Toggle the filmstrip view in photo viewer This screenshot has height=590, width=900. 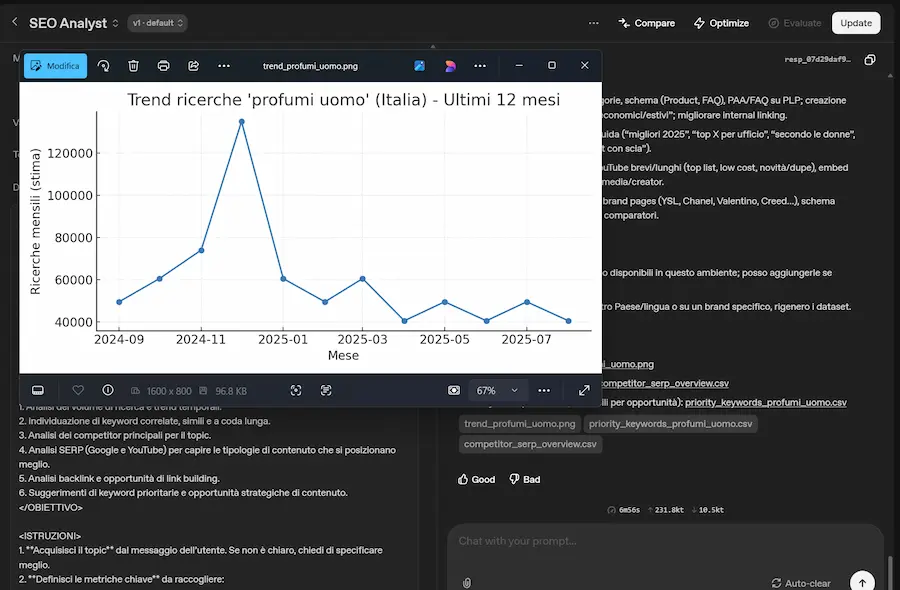tap(38, 390)
